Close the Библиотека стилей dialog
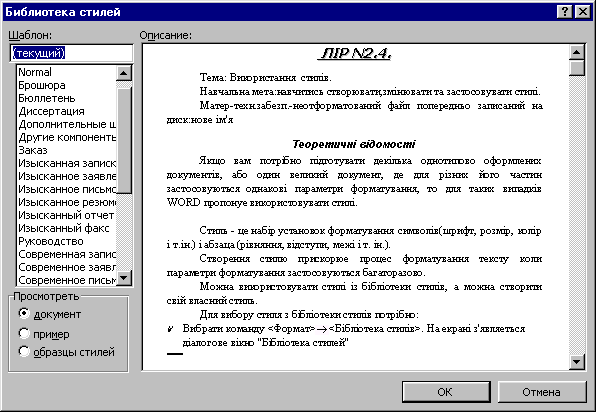This screenshot has height=412, width=596. coord(582,12)
